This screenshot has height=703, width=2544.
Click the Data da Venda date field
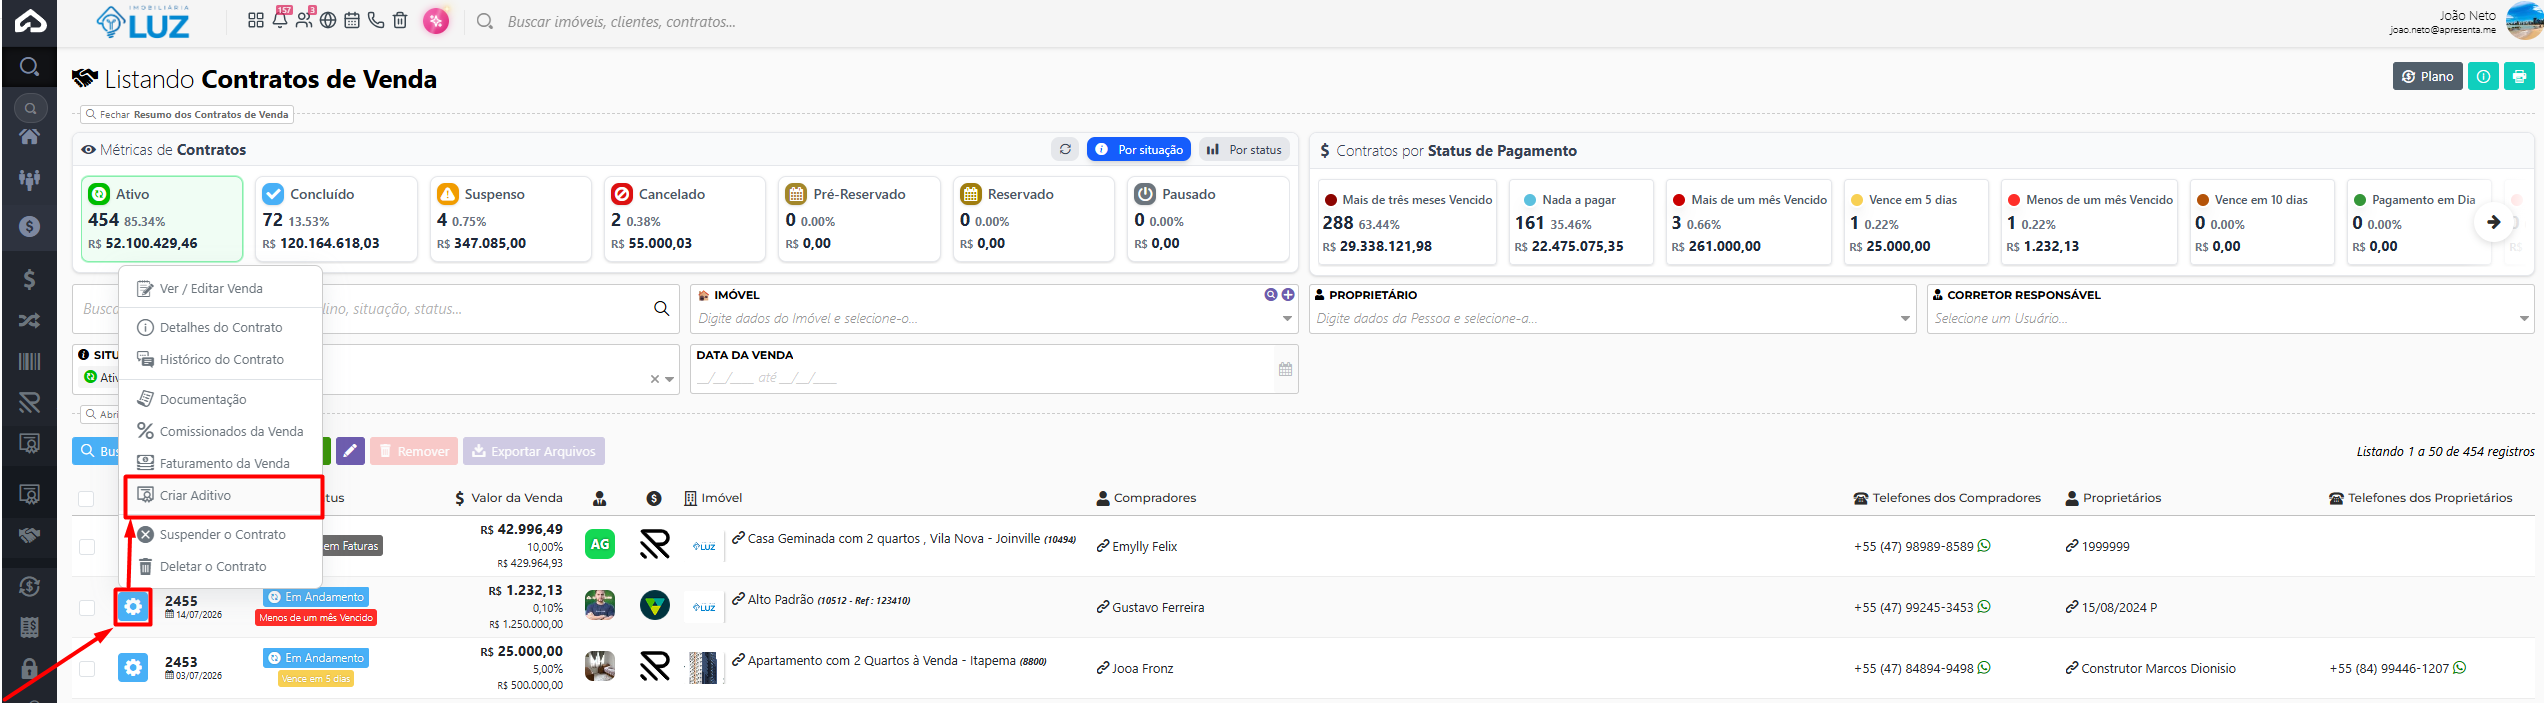pyautogui.click(x=994, y=378)
